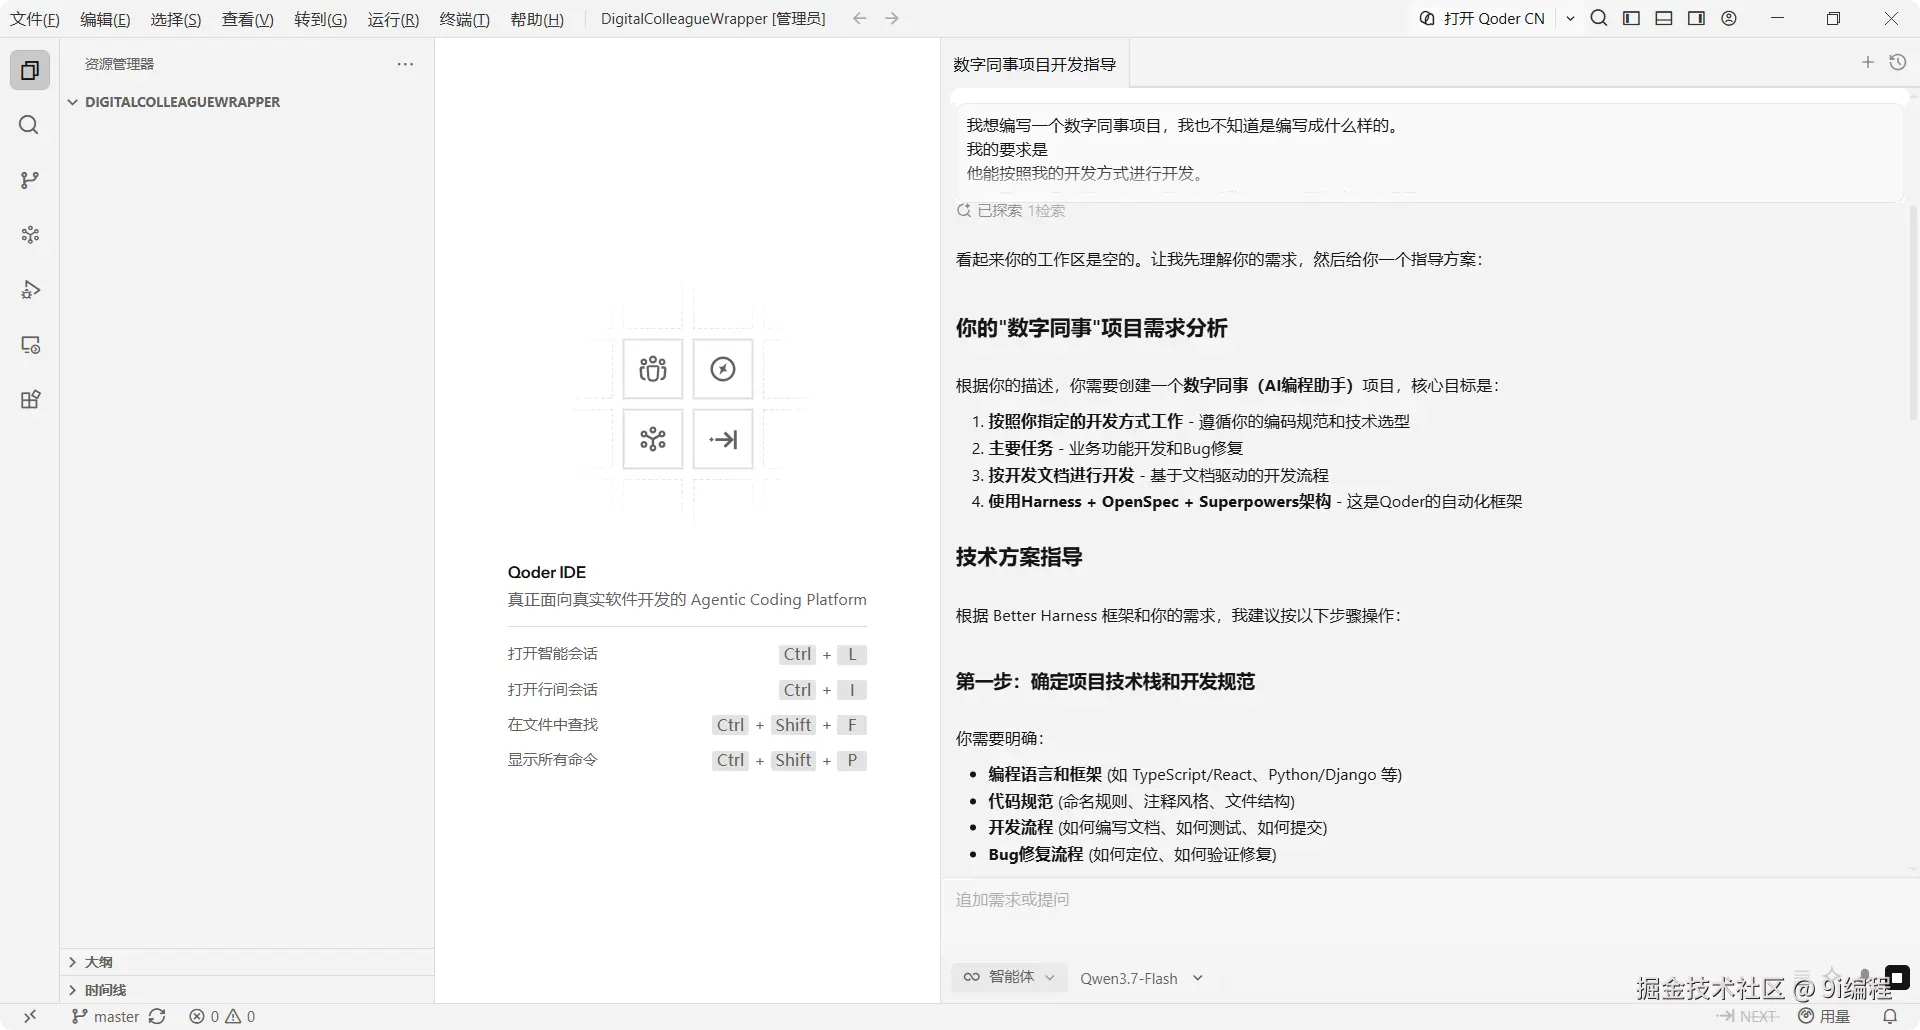Open the Remote Explorer view

tap(30, 345)
